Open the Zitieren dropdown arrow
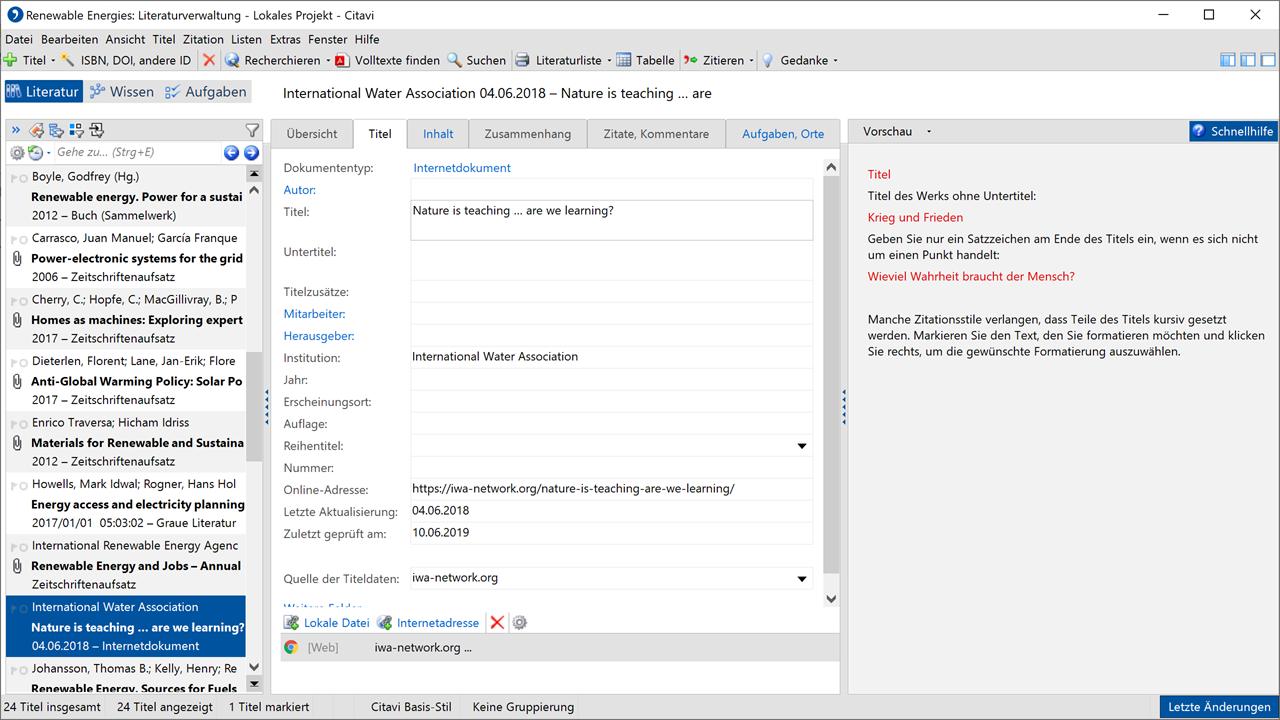Viewport: 1280px width, 720px height. [751, 60]
